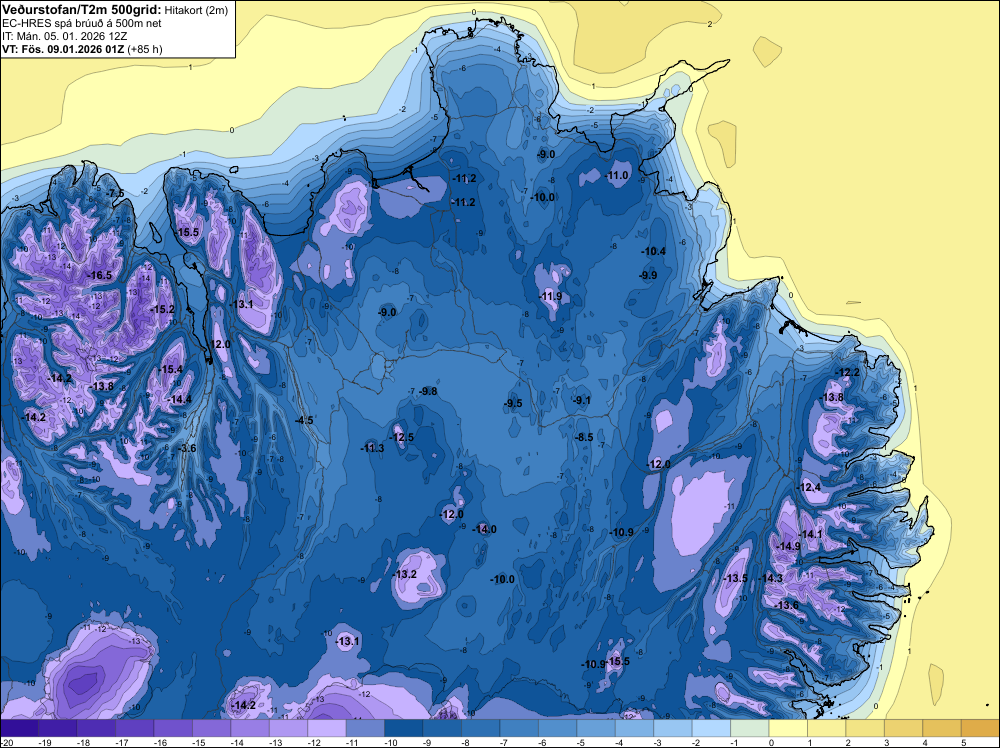Screen dimensions: 1000x748
Task: Select legend swatch between -15 and -14
Action: (211, 728)
